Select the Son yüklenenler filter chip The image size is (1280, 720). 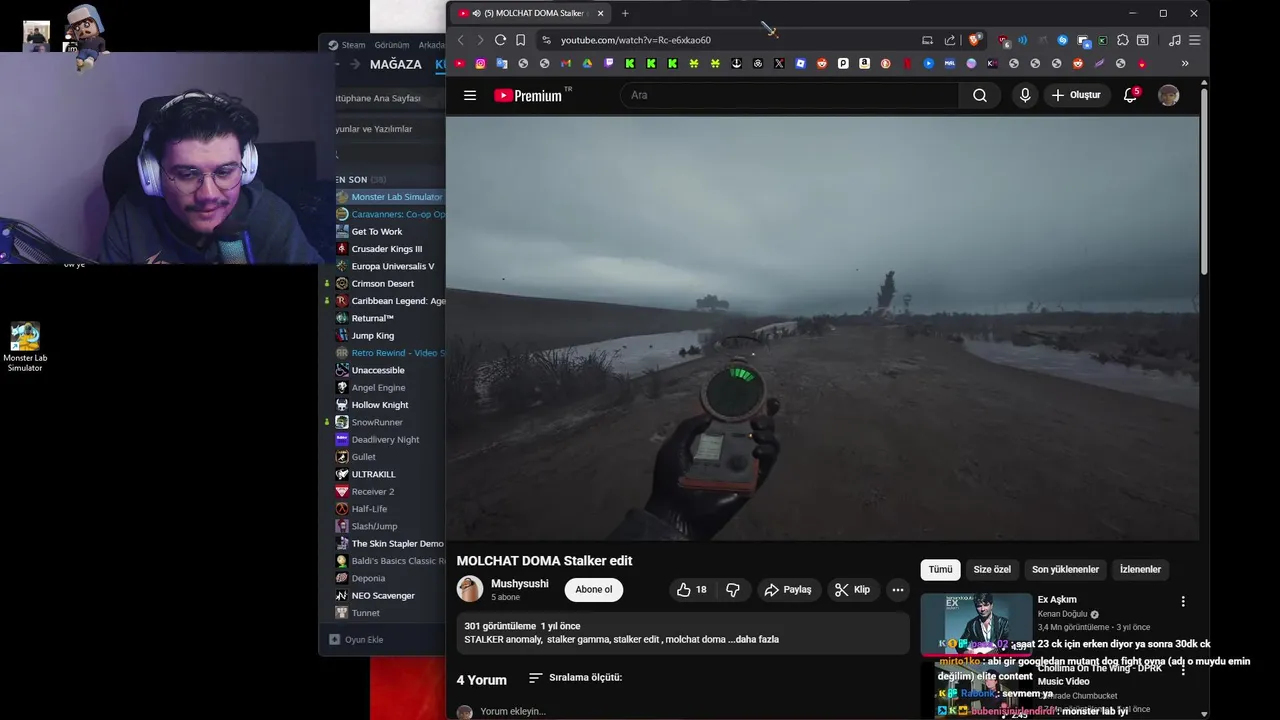coord(1065,569)
